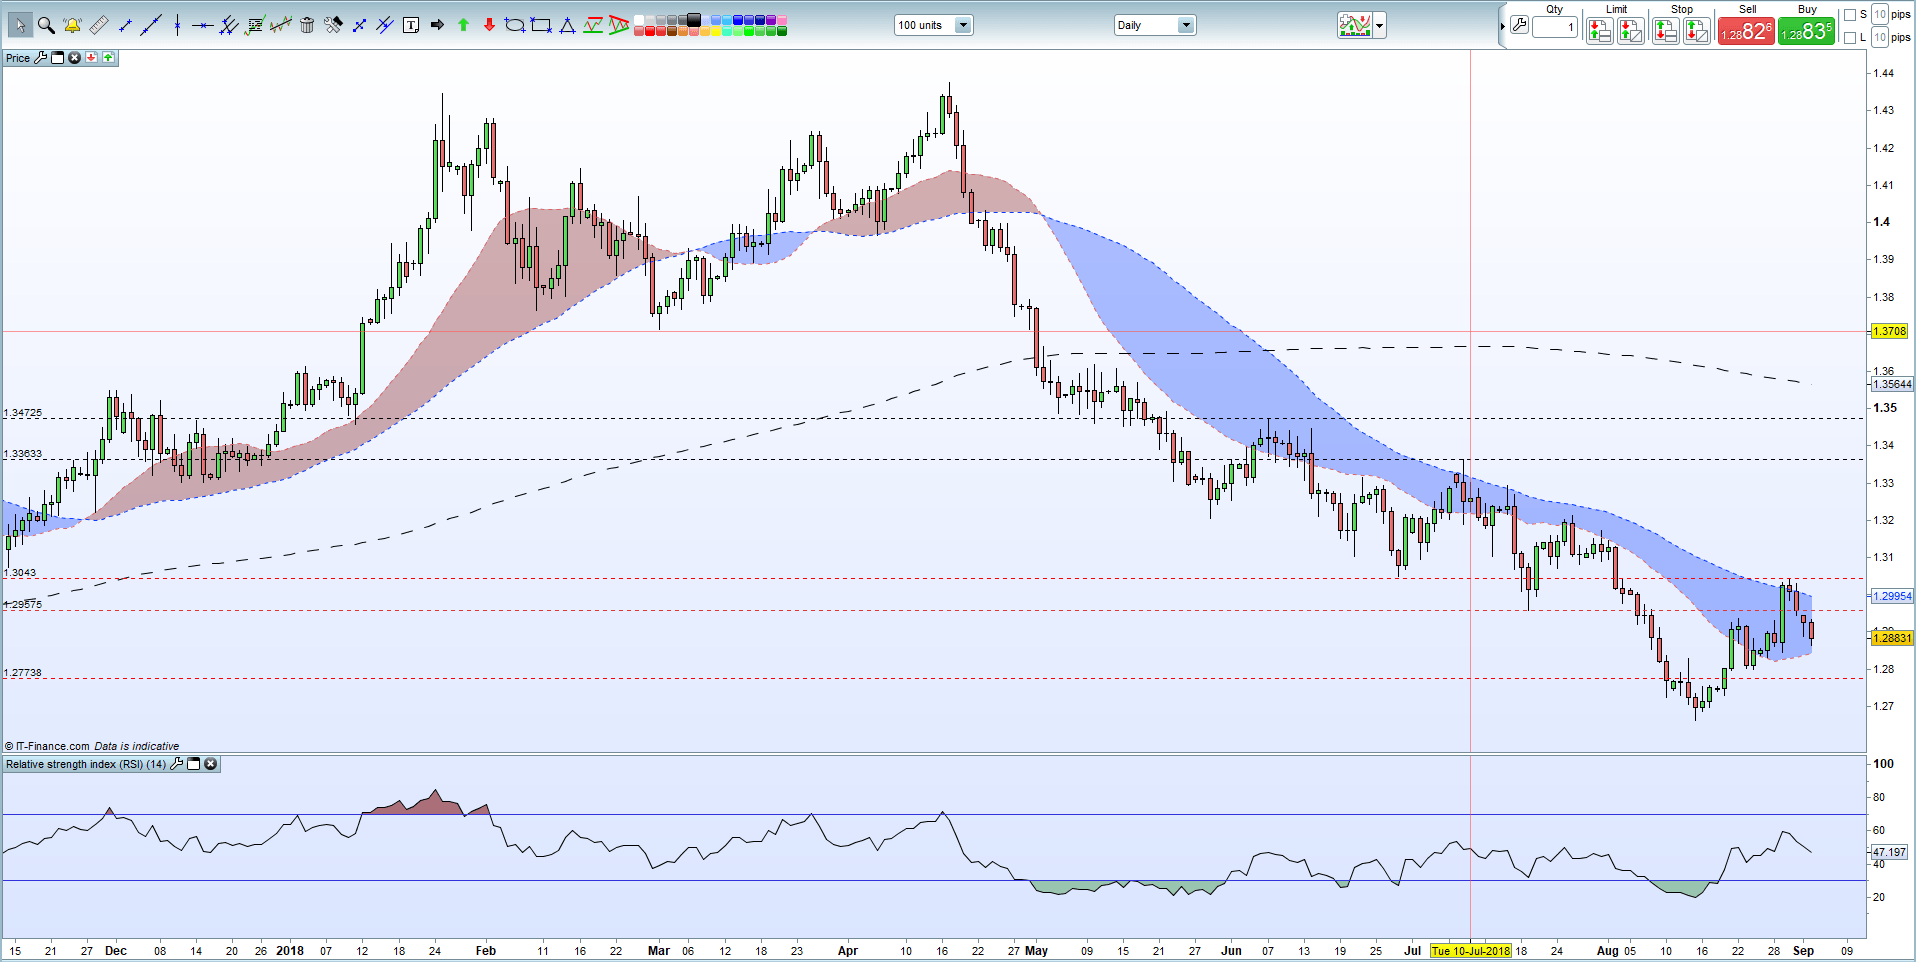Click the Tue 10-Jul-2018 date marker

(1471, 951)
